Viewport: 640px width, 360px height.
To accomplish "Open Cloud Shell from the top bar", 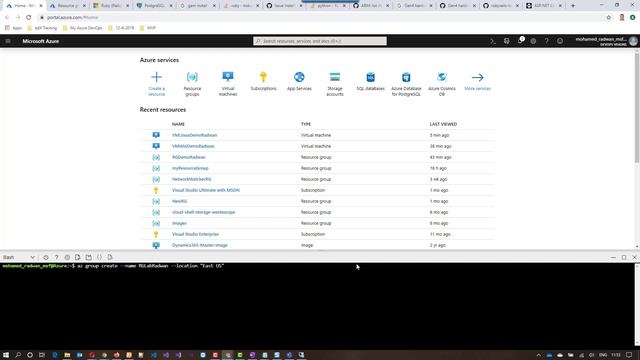I will click(493, 41).
